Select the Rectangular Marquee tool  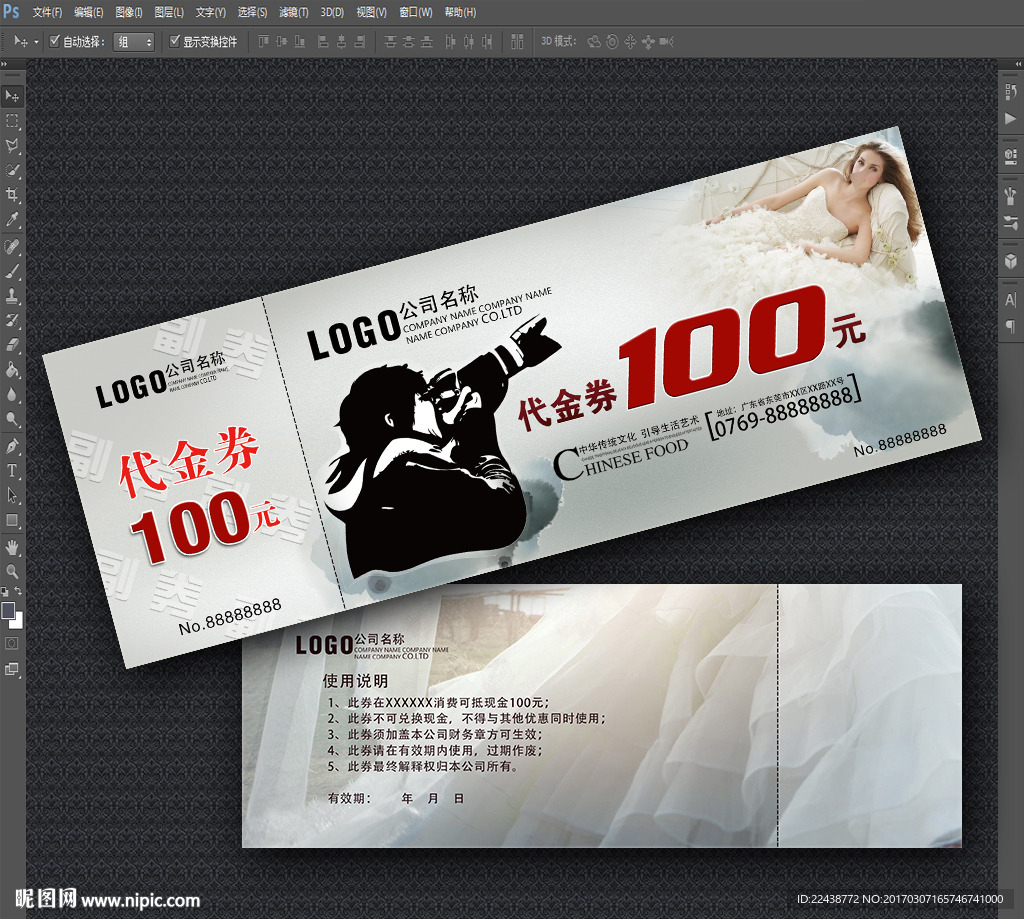12,121
